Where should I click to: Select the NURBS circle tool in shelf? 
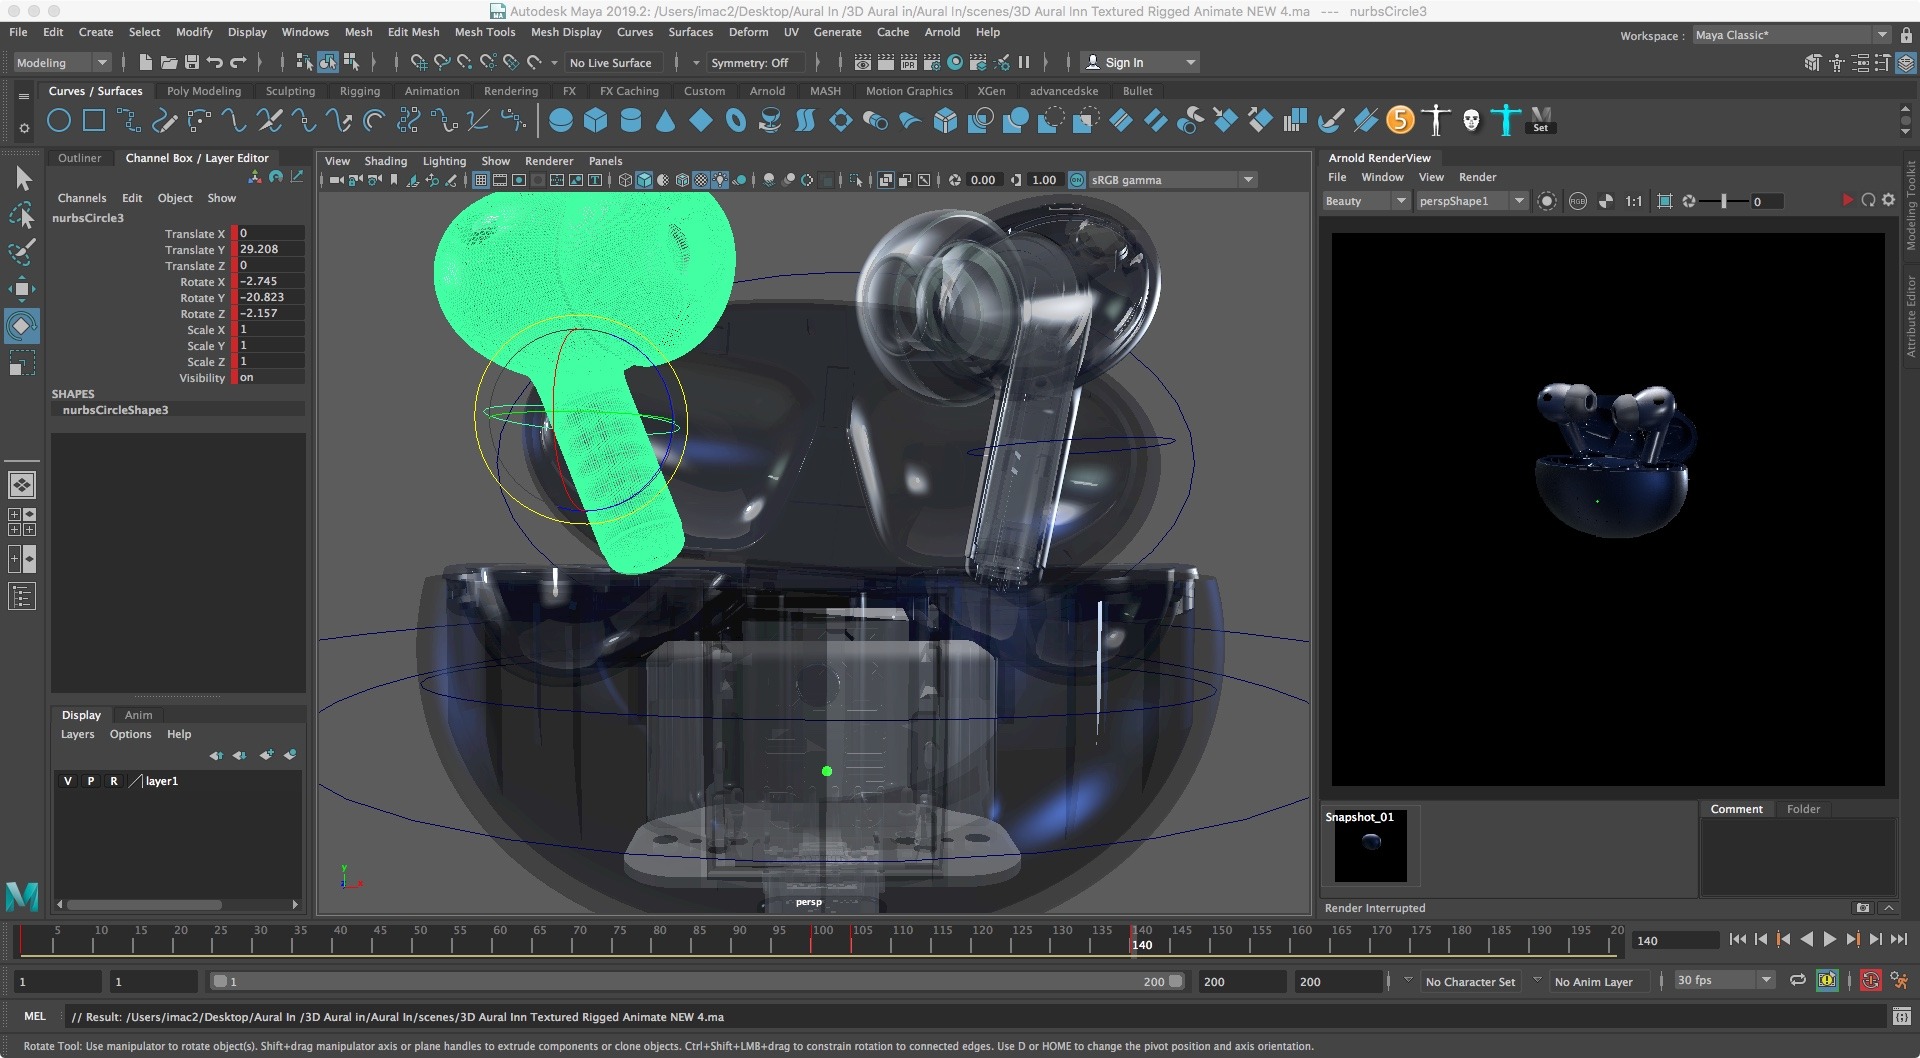[x=59, y=121]
